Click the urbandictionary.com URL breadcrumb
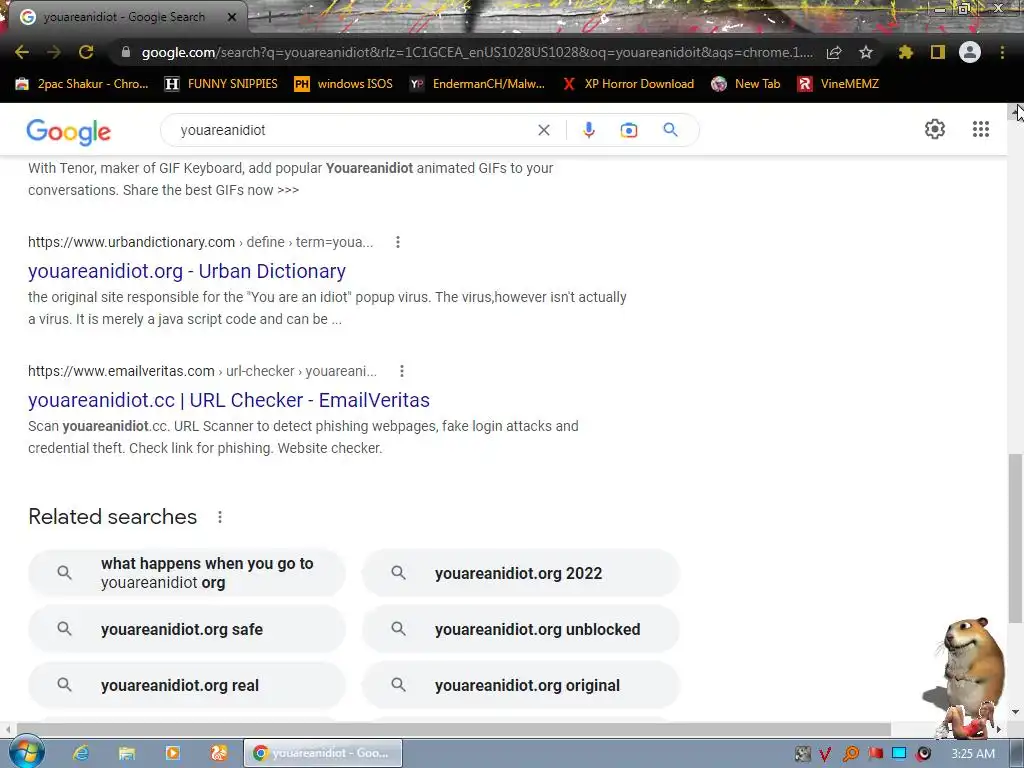1024x768 pixels. coord(200,242)
